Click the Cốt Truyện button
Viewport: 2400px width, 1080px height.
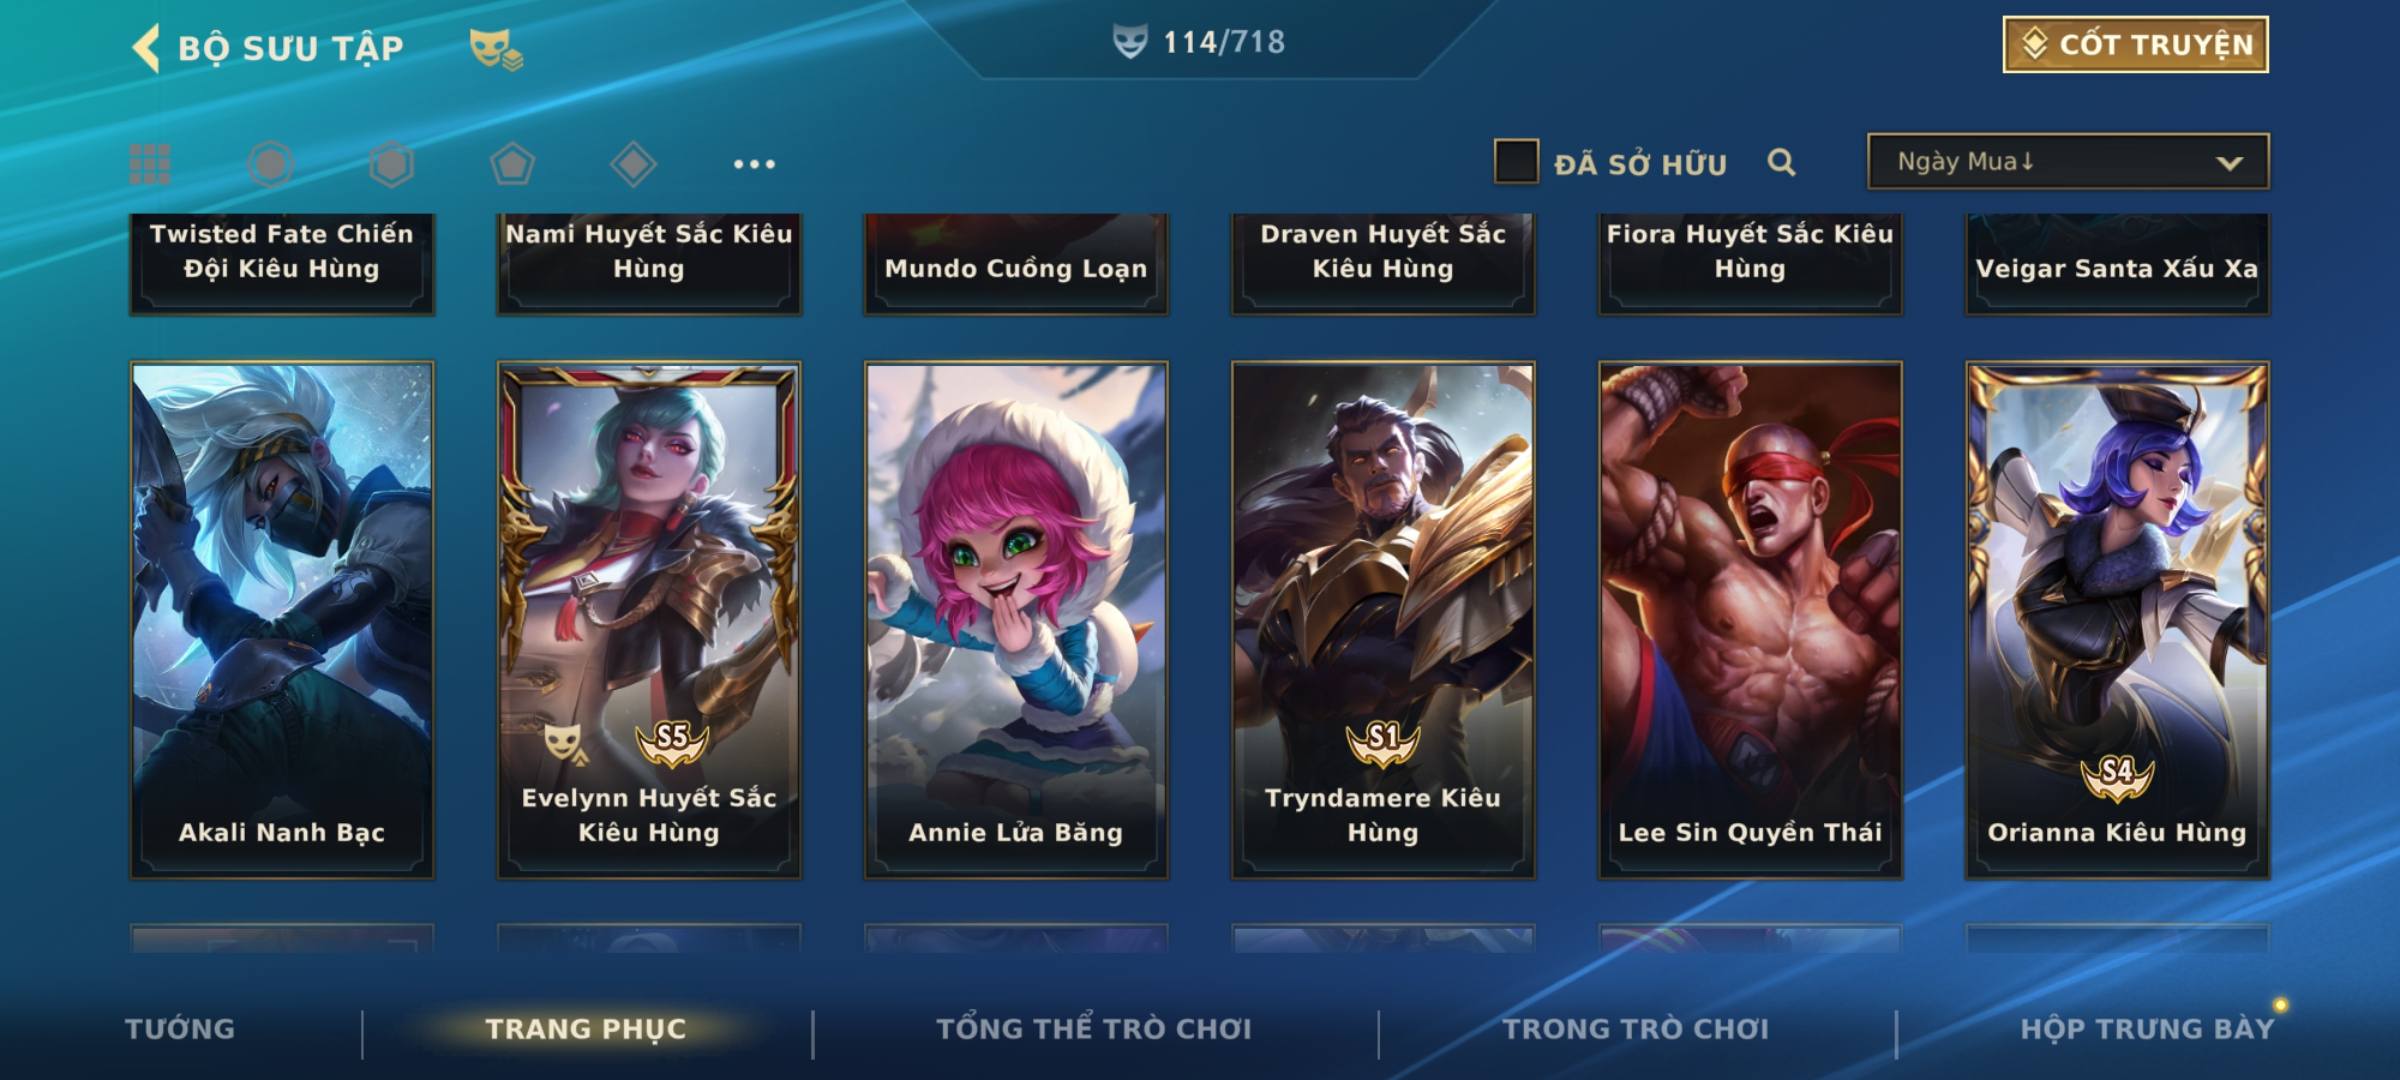click(x=2135, y=45)
